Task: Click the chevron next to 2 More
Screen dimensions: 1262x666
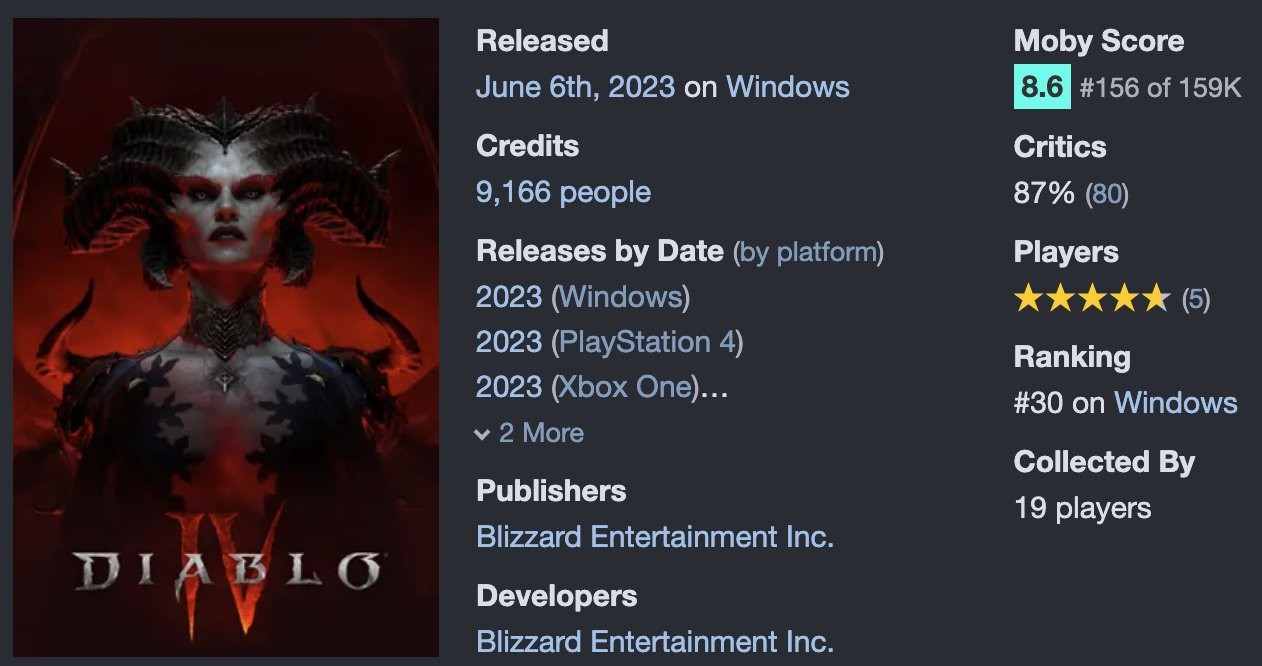Action: pos(483,434)
